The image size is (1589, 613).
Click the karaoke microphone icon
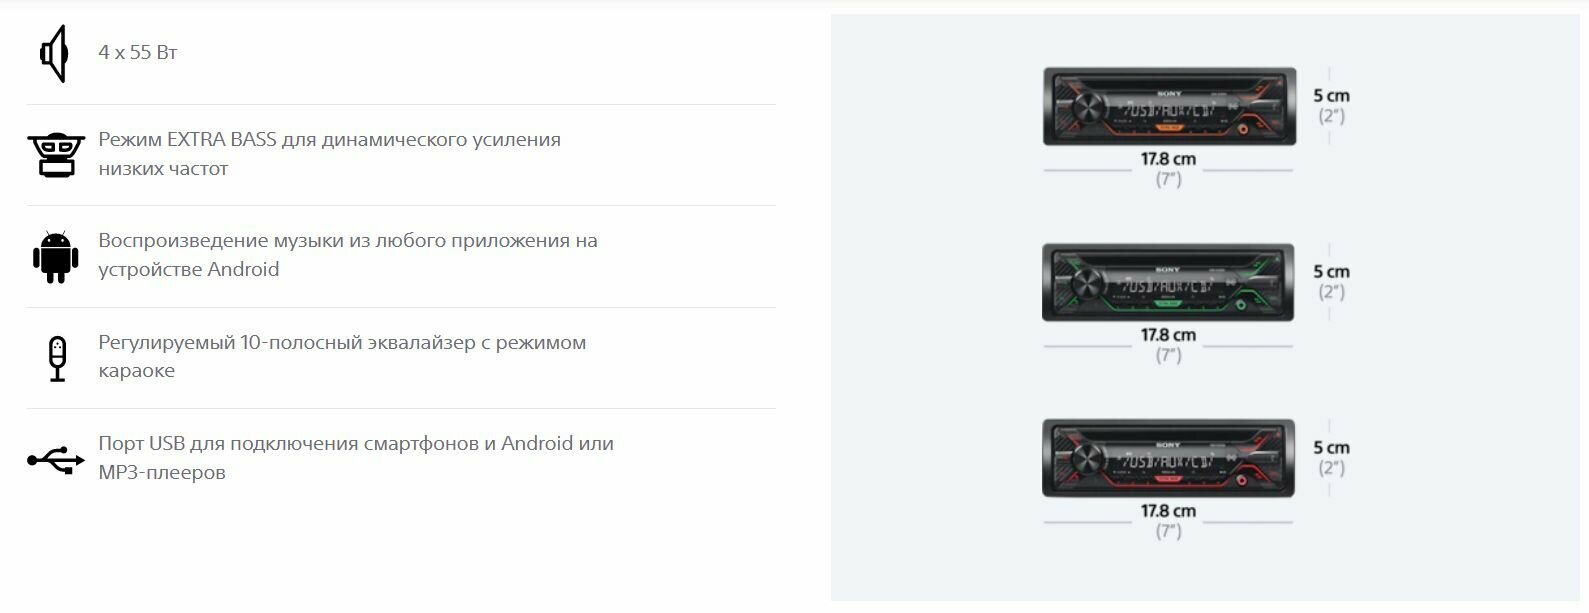pyautogui.click(x=57, y=358)
